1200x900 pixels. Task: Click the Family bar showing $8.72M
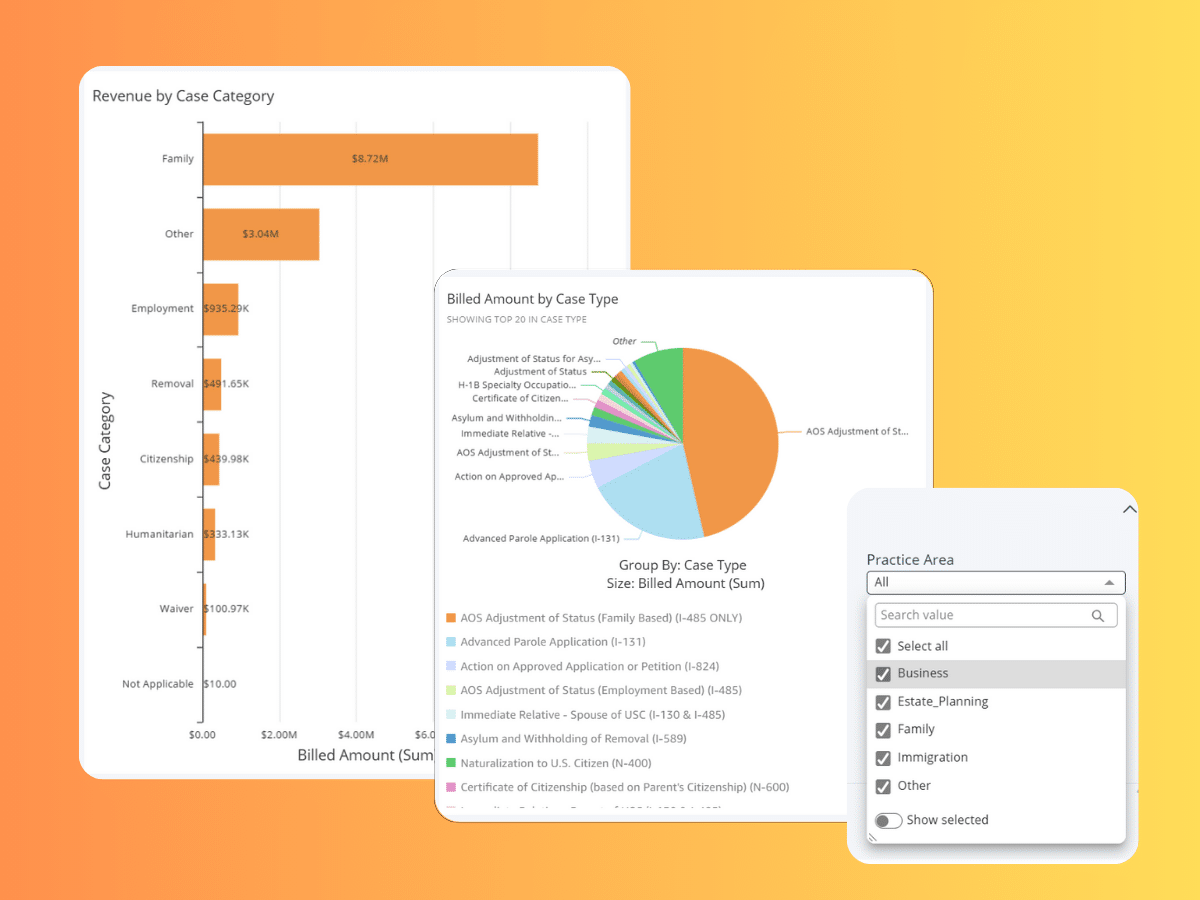point(370,159)
